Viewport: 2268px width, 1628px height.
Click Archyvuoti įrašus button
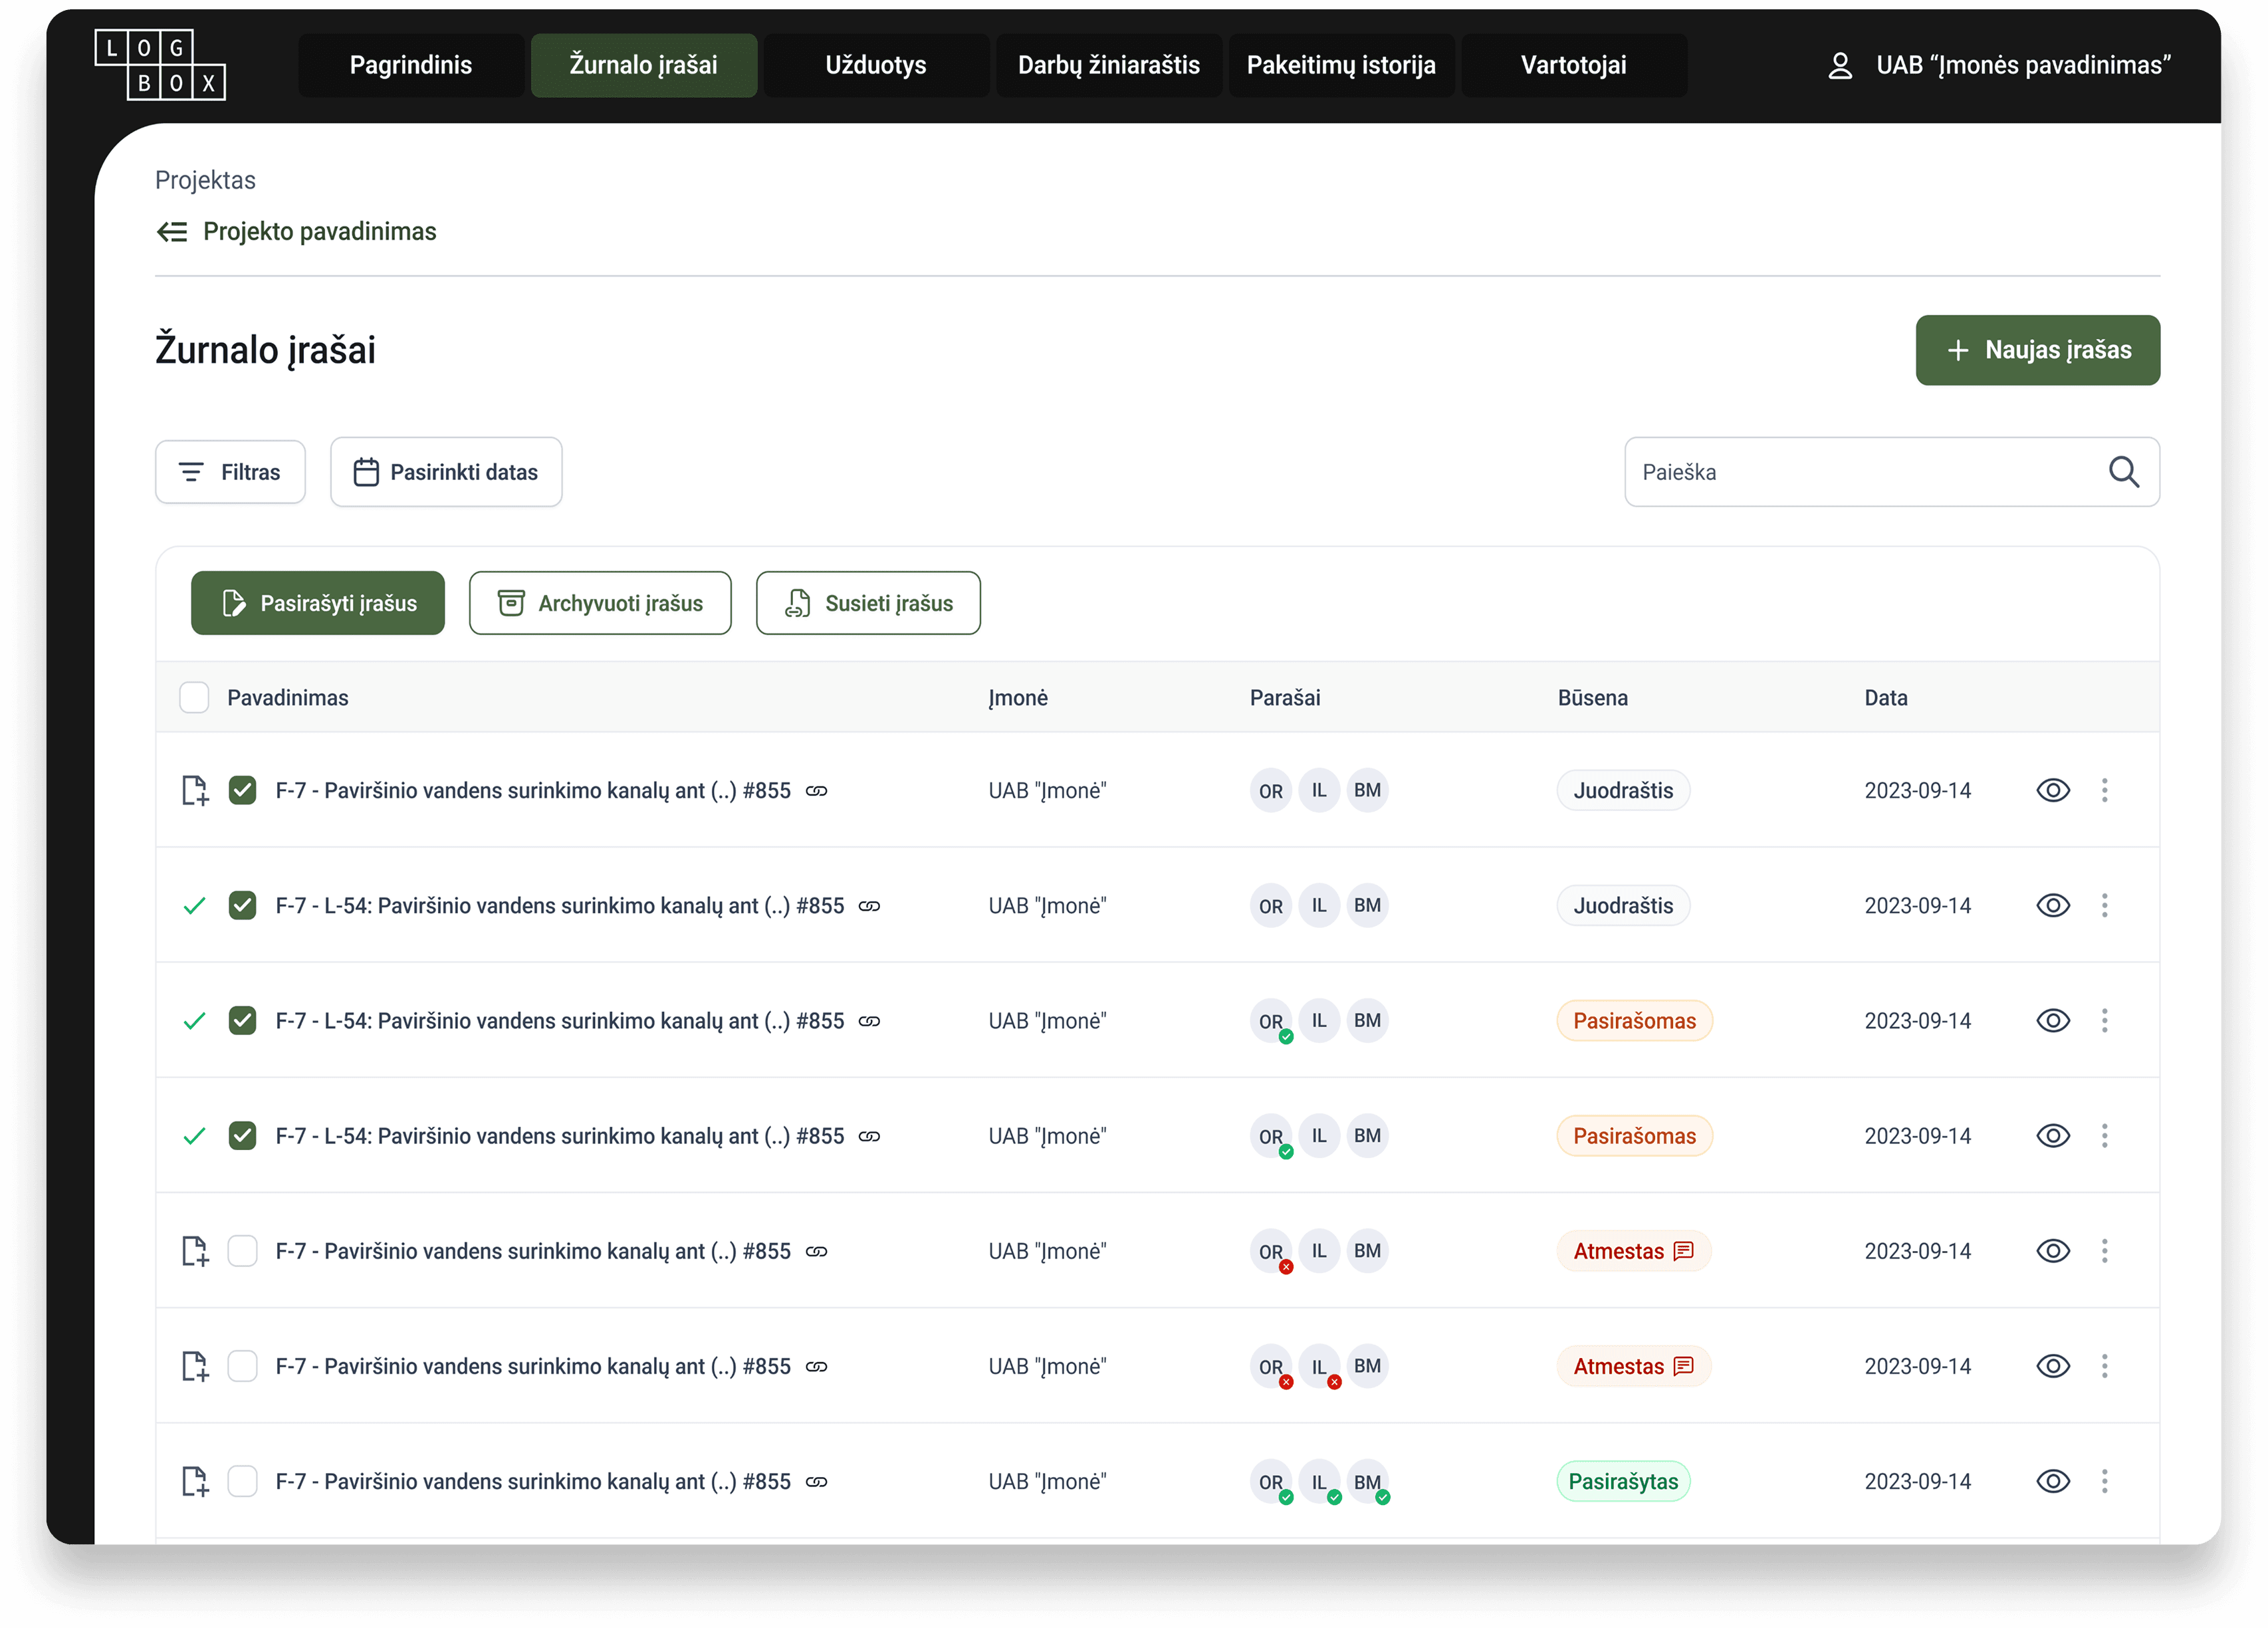pyautogui.click(x=600, y=603)
